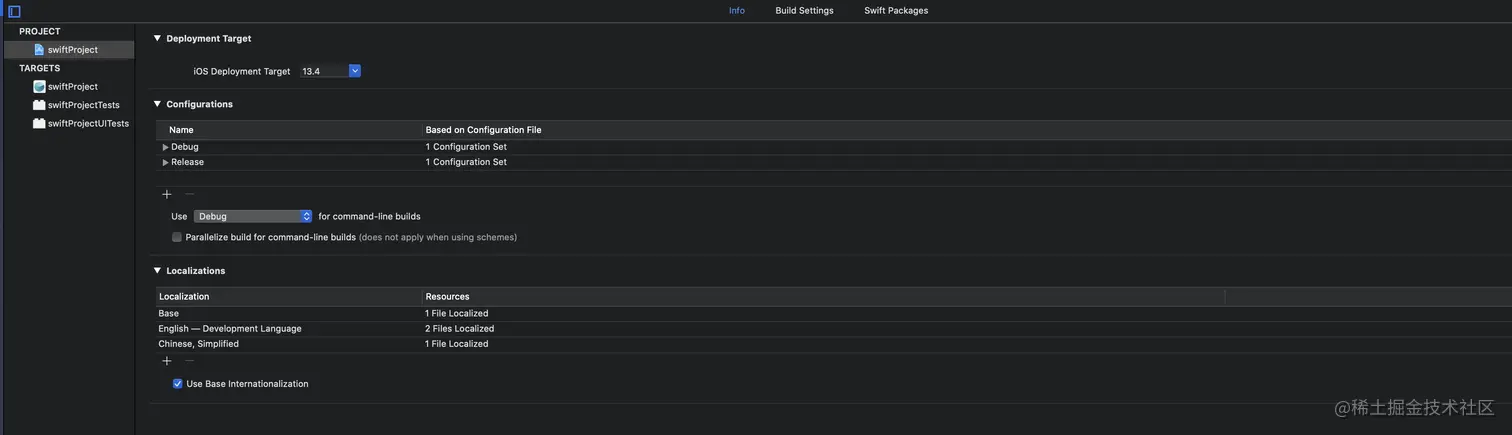Select Chinese, Simplified localization row
Image resolution: width=1512 pixels, height=435 pixels.
pos(833,344)
